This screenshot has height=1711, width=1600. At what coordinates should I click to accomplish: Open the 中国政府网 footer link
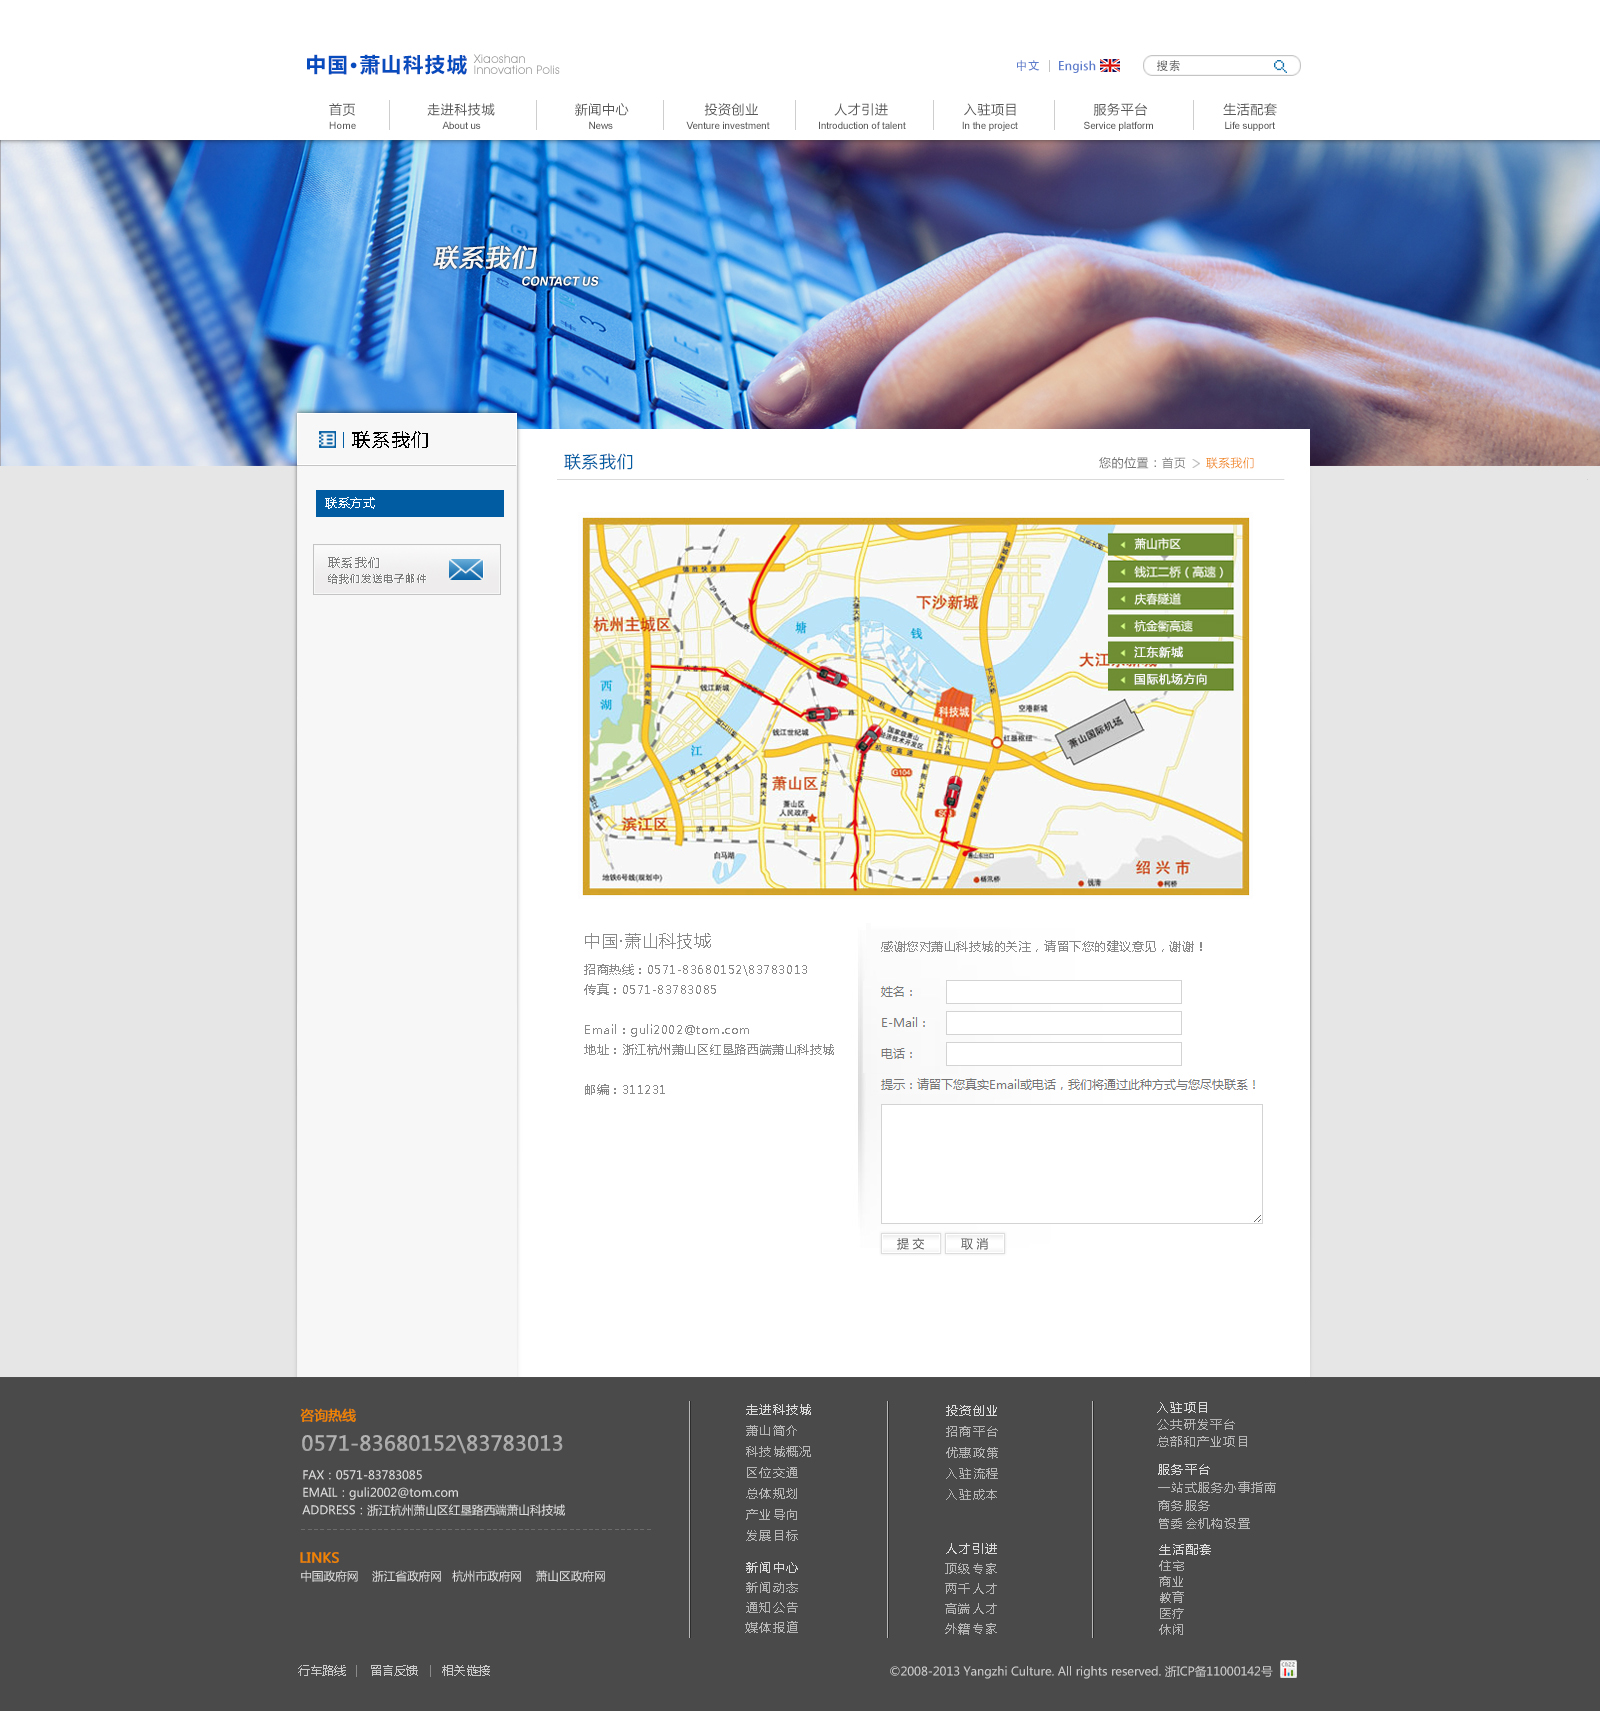point(329,1576)
